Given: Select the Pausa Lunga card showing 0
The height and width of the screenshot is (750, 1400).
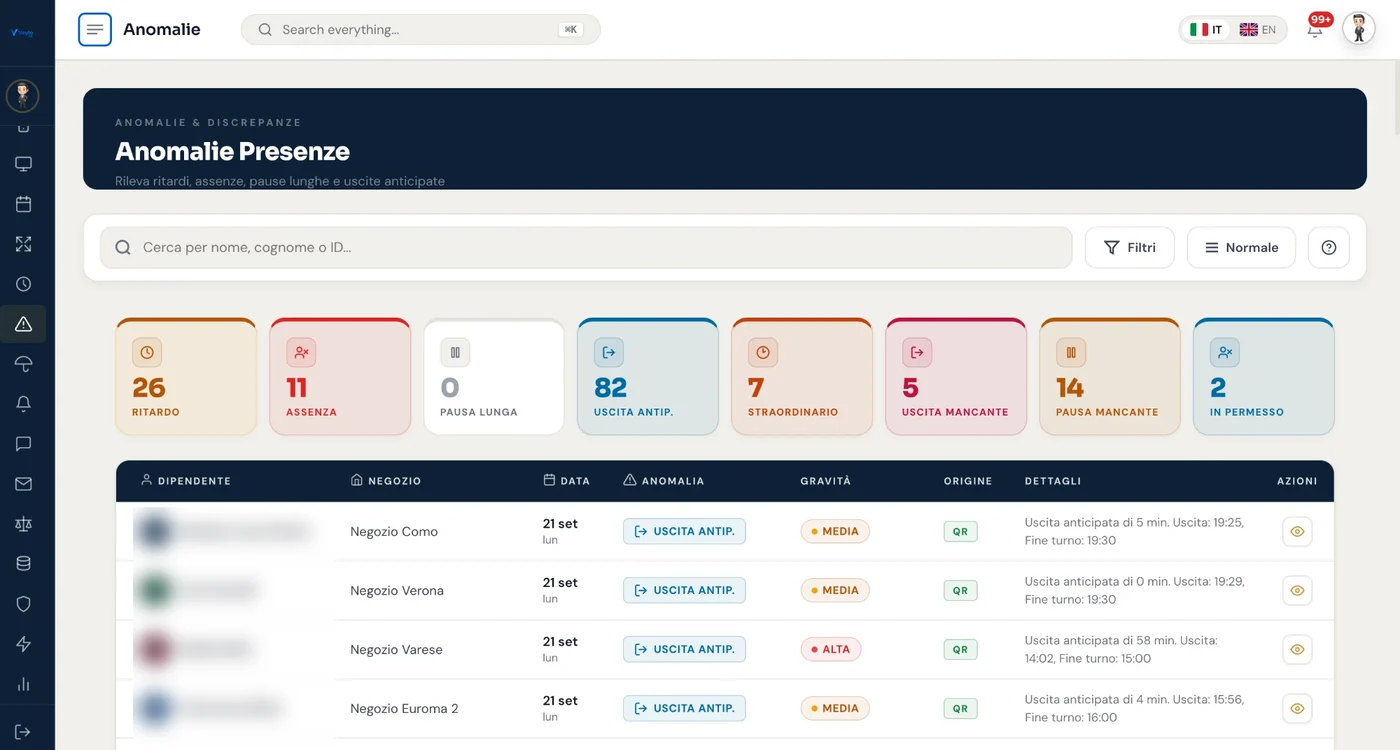Looking at the screenshot, I should tap(494, 377).
